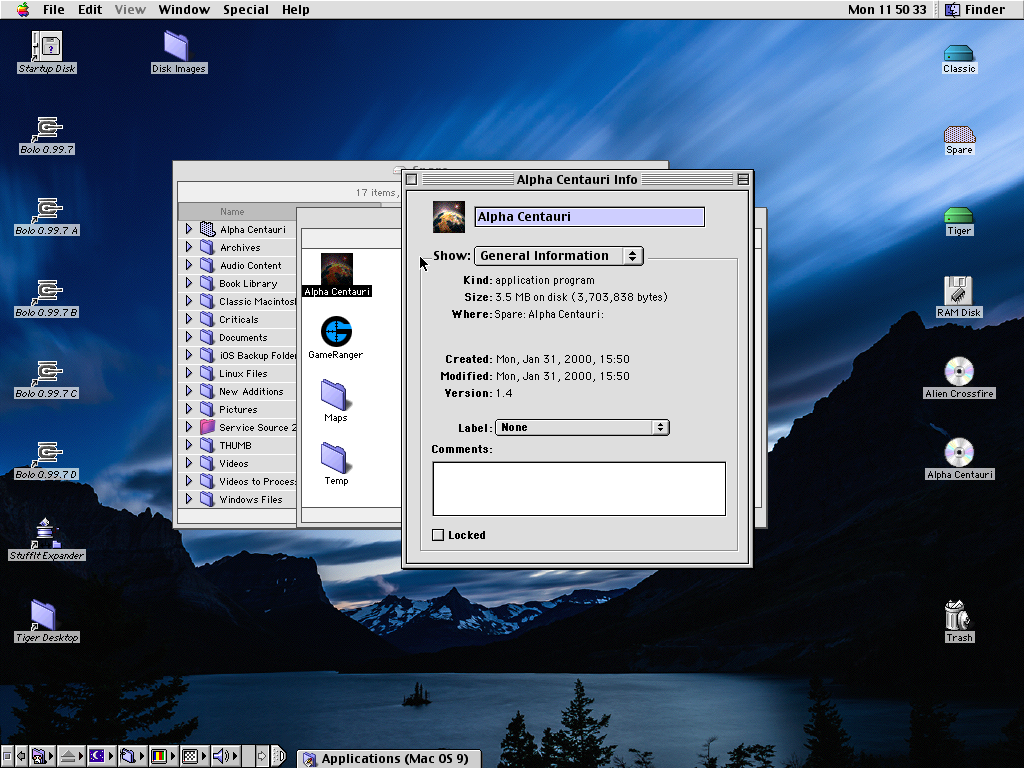Open the Stuffit Expander desktop icon
Viewport: 1024px width, 768px height.
pyautogui.click(x=46, y=533)
